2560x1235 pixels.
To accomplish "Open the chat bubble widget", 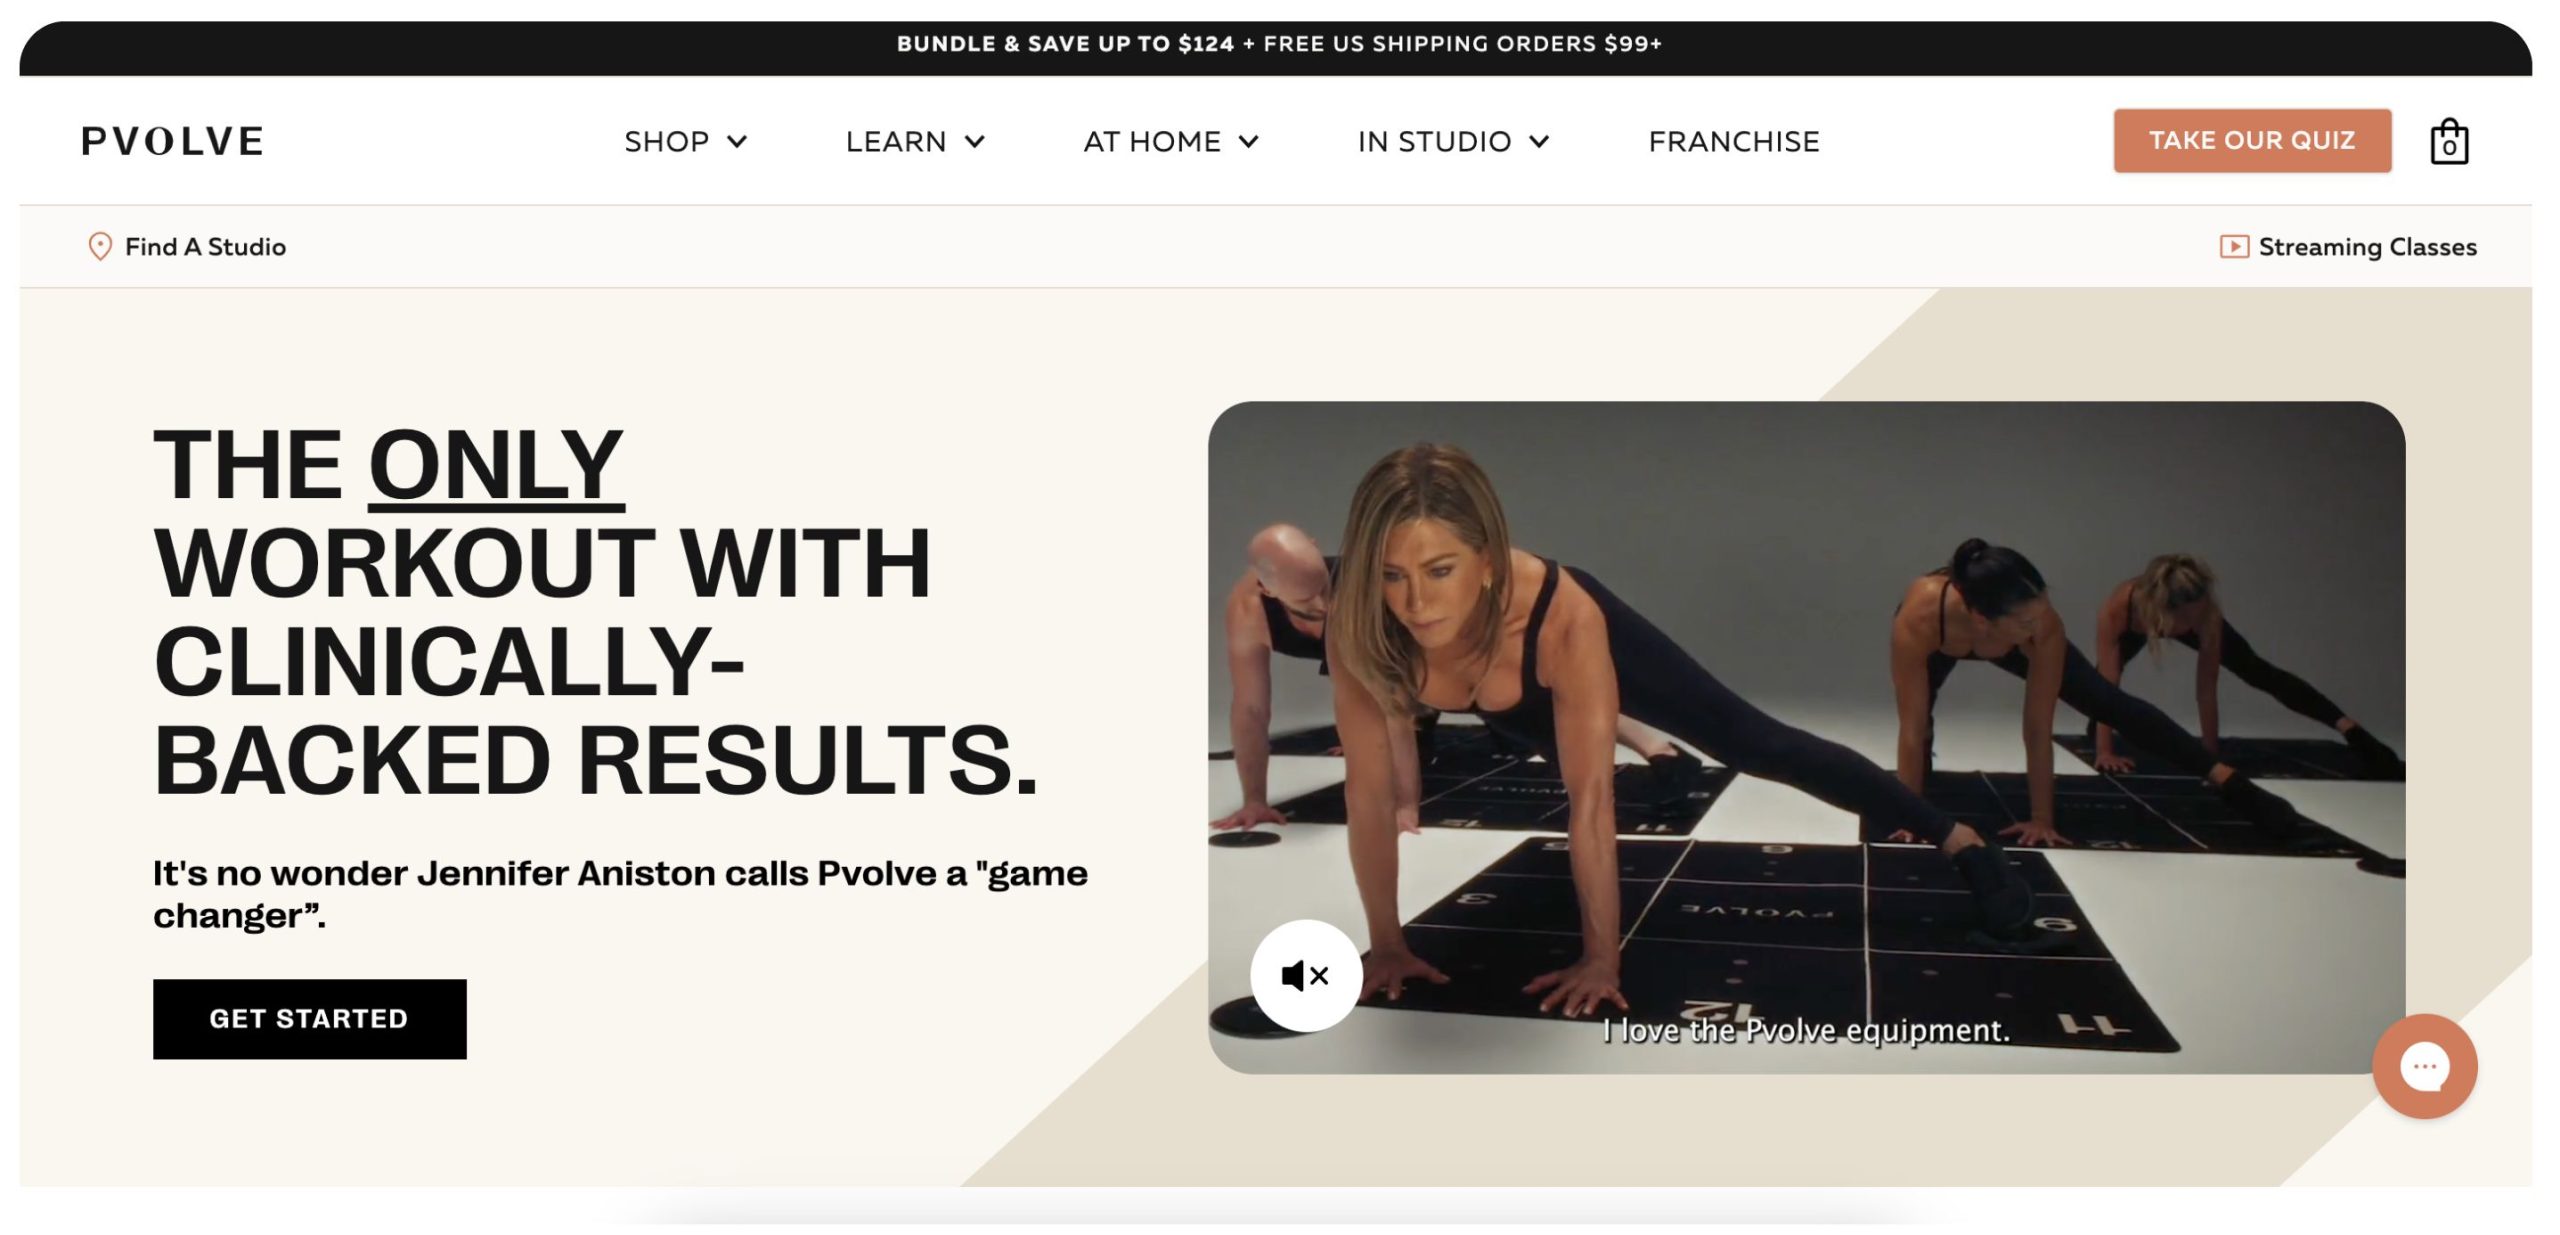I will click(x=2424, y=1066).
